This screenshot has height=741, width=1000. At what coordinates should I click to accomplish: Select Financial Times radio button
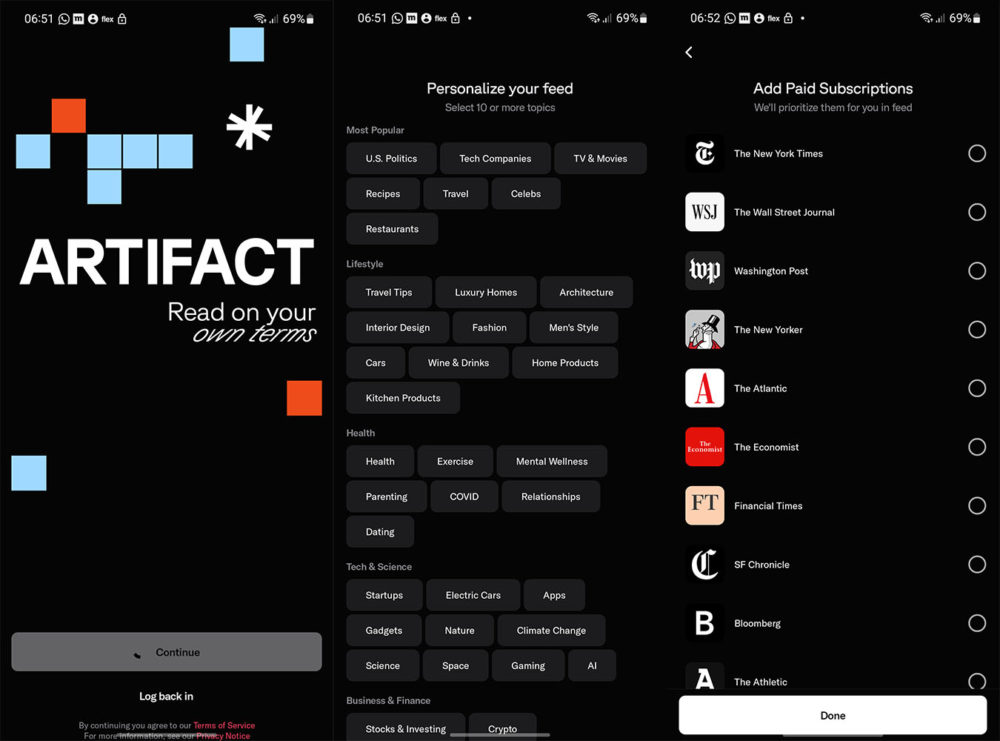(976, 506)
